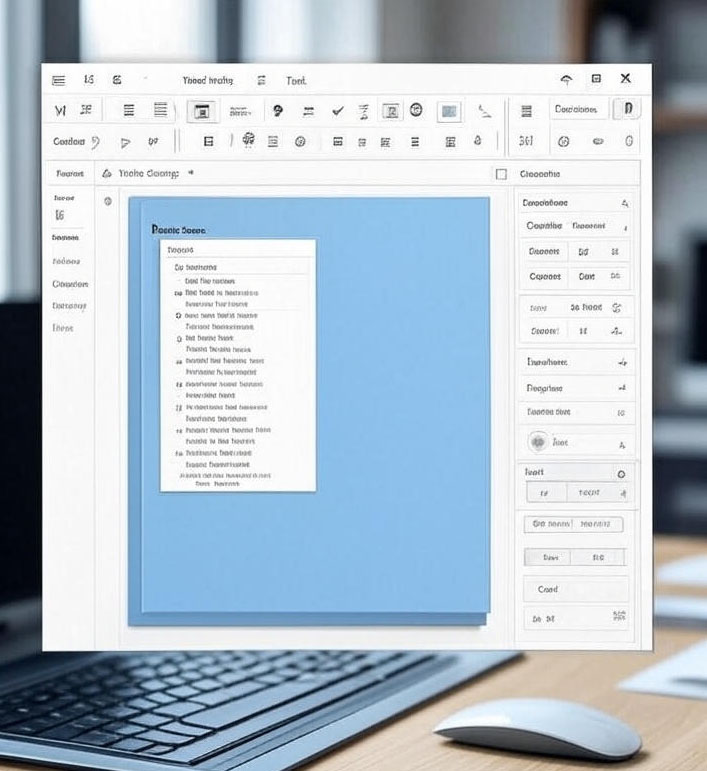707x771 pixels.
Task: Click the equals sign icon in the toolbar
Action: [x=308, y=112]
